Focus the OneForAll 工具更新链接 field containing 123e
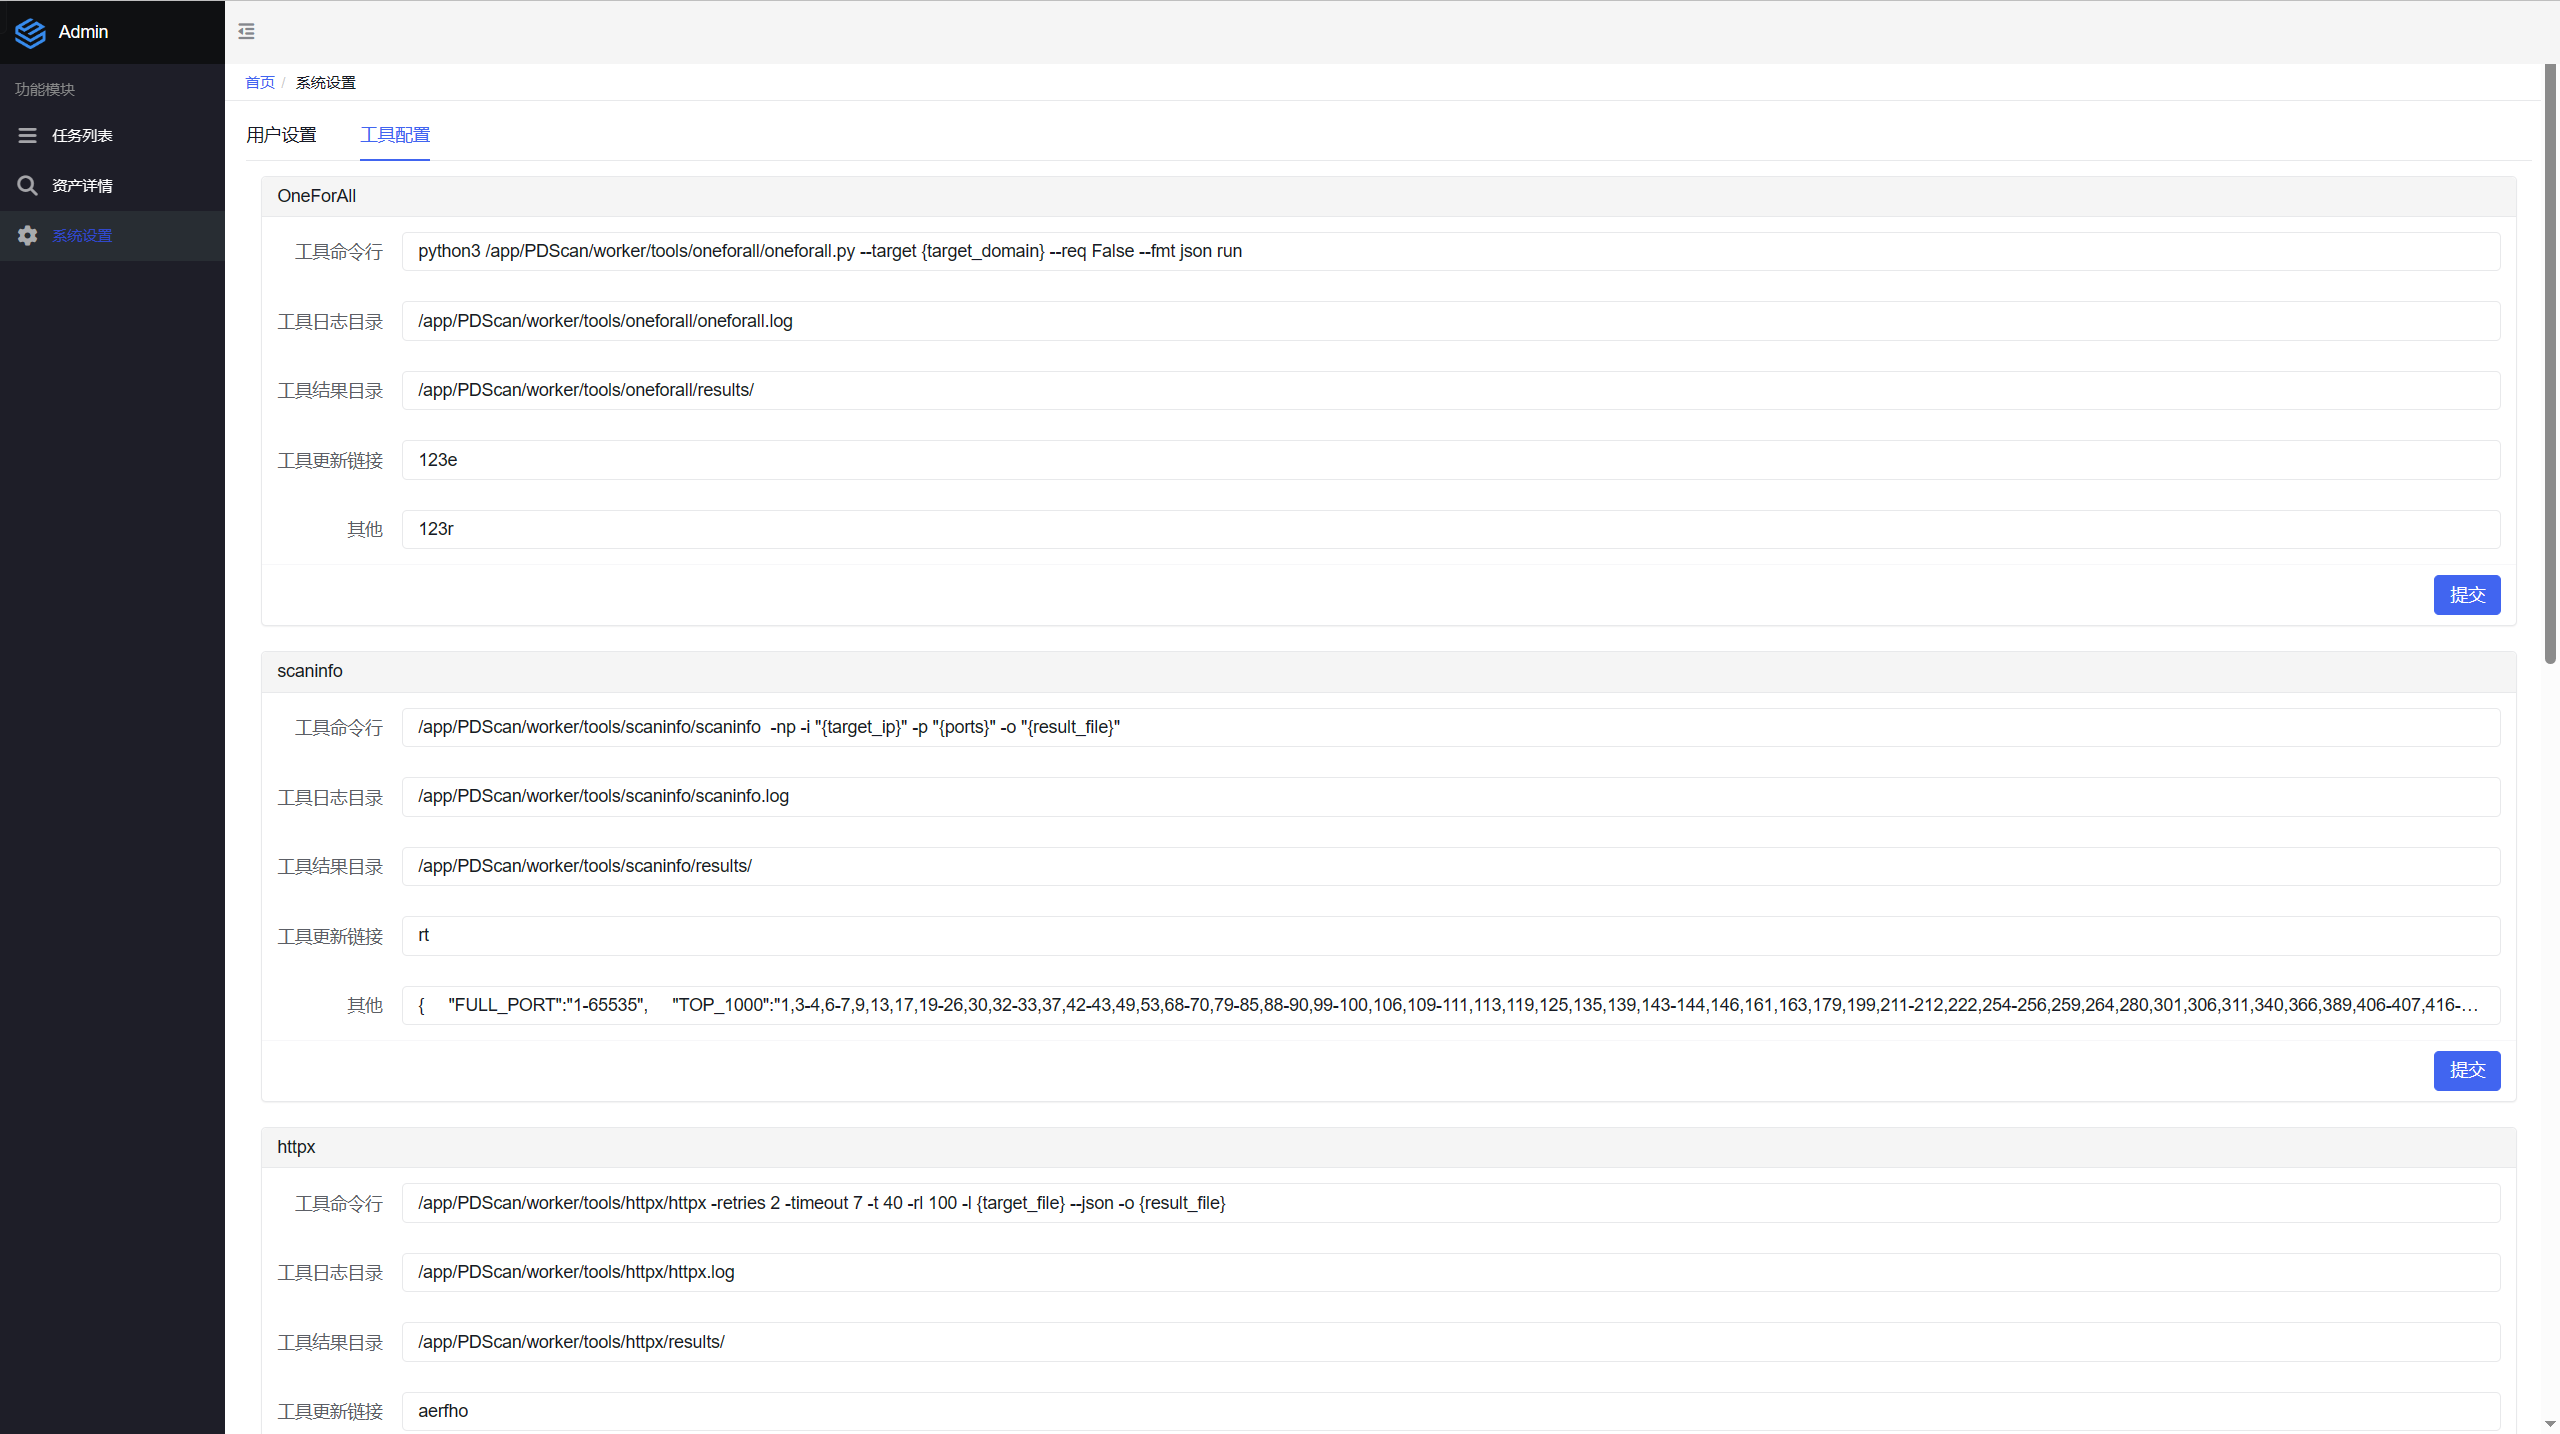The image size is (2560, 1434). pos(1450,460)
